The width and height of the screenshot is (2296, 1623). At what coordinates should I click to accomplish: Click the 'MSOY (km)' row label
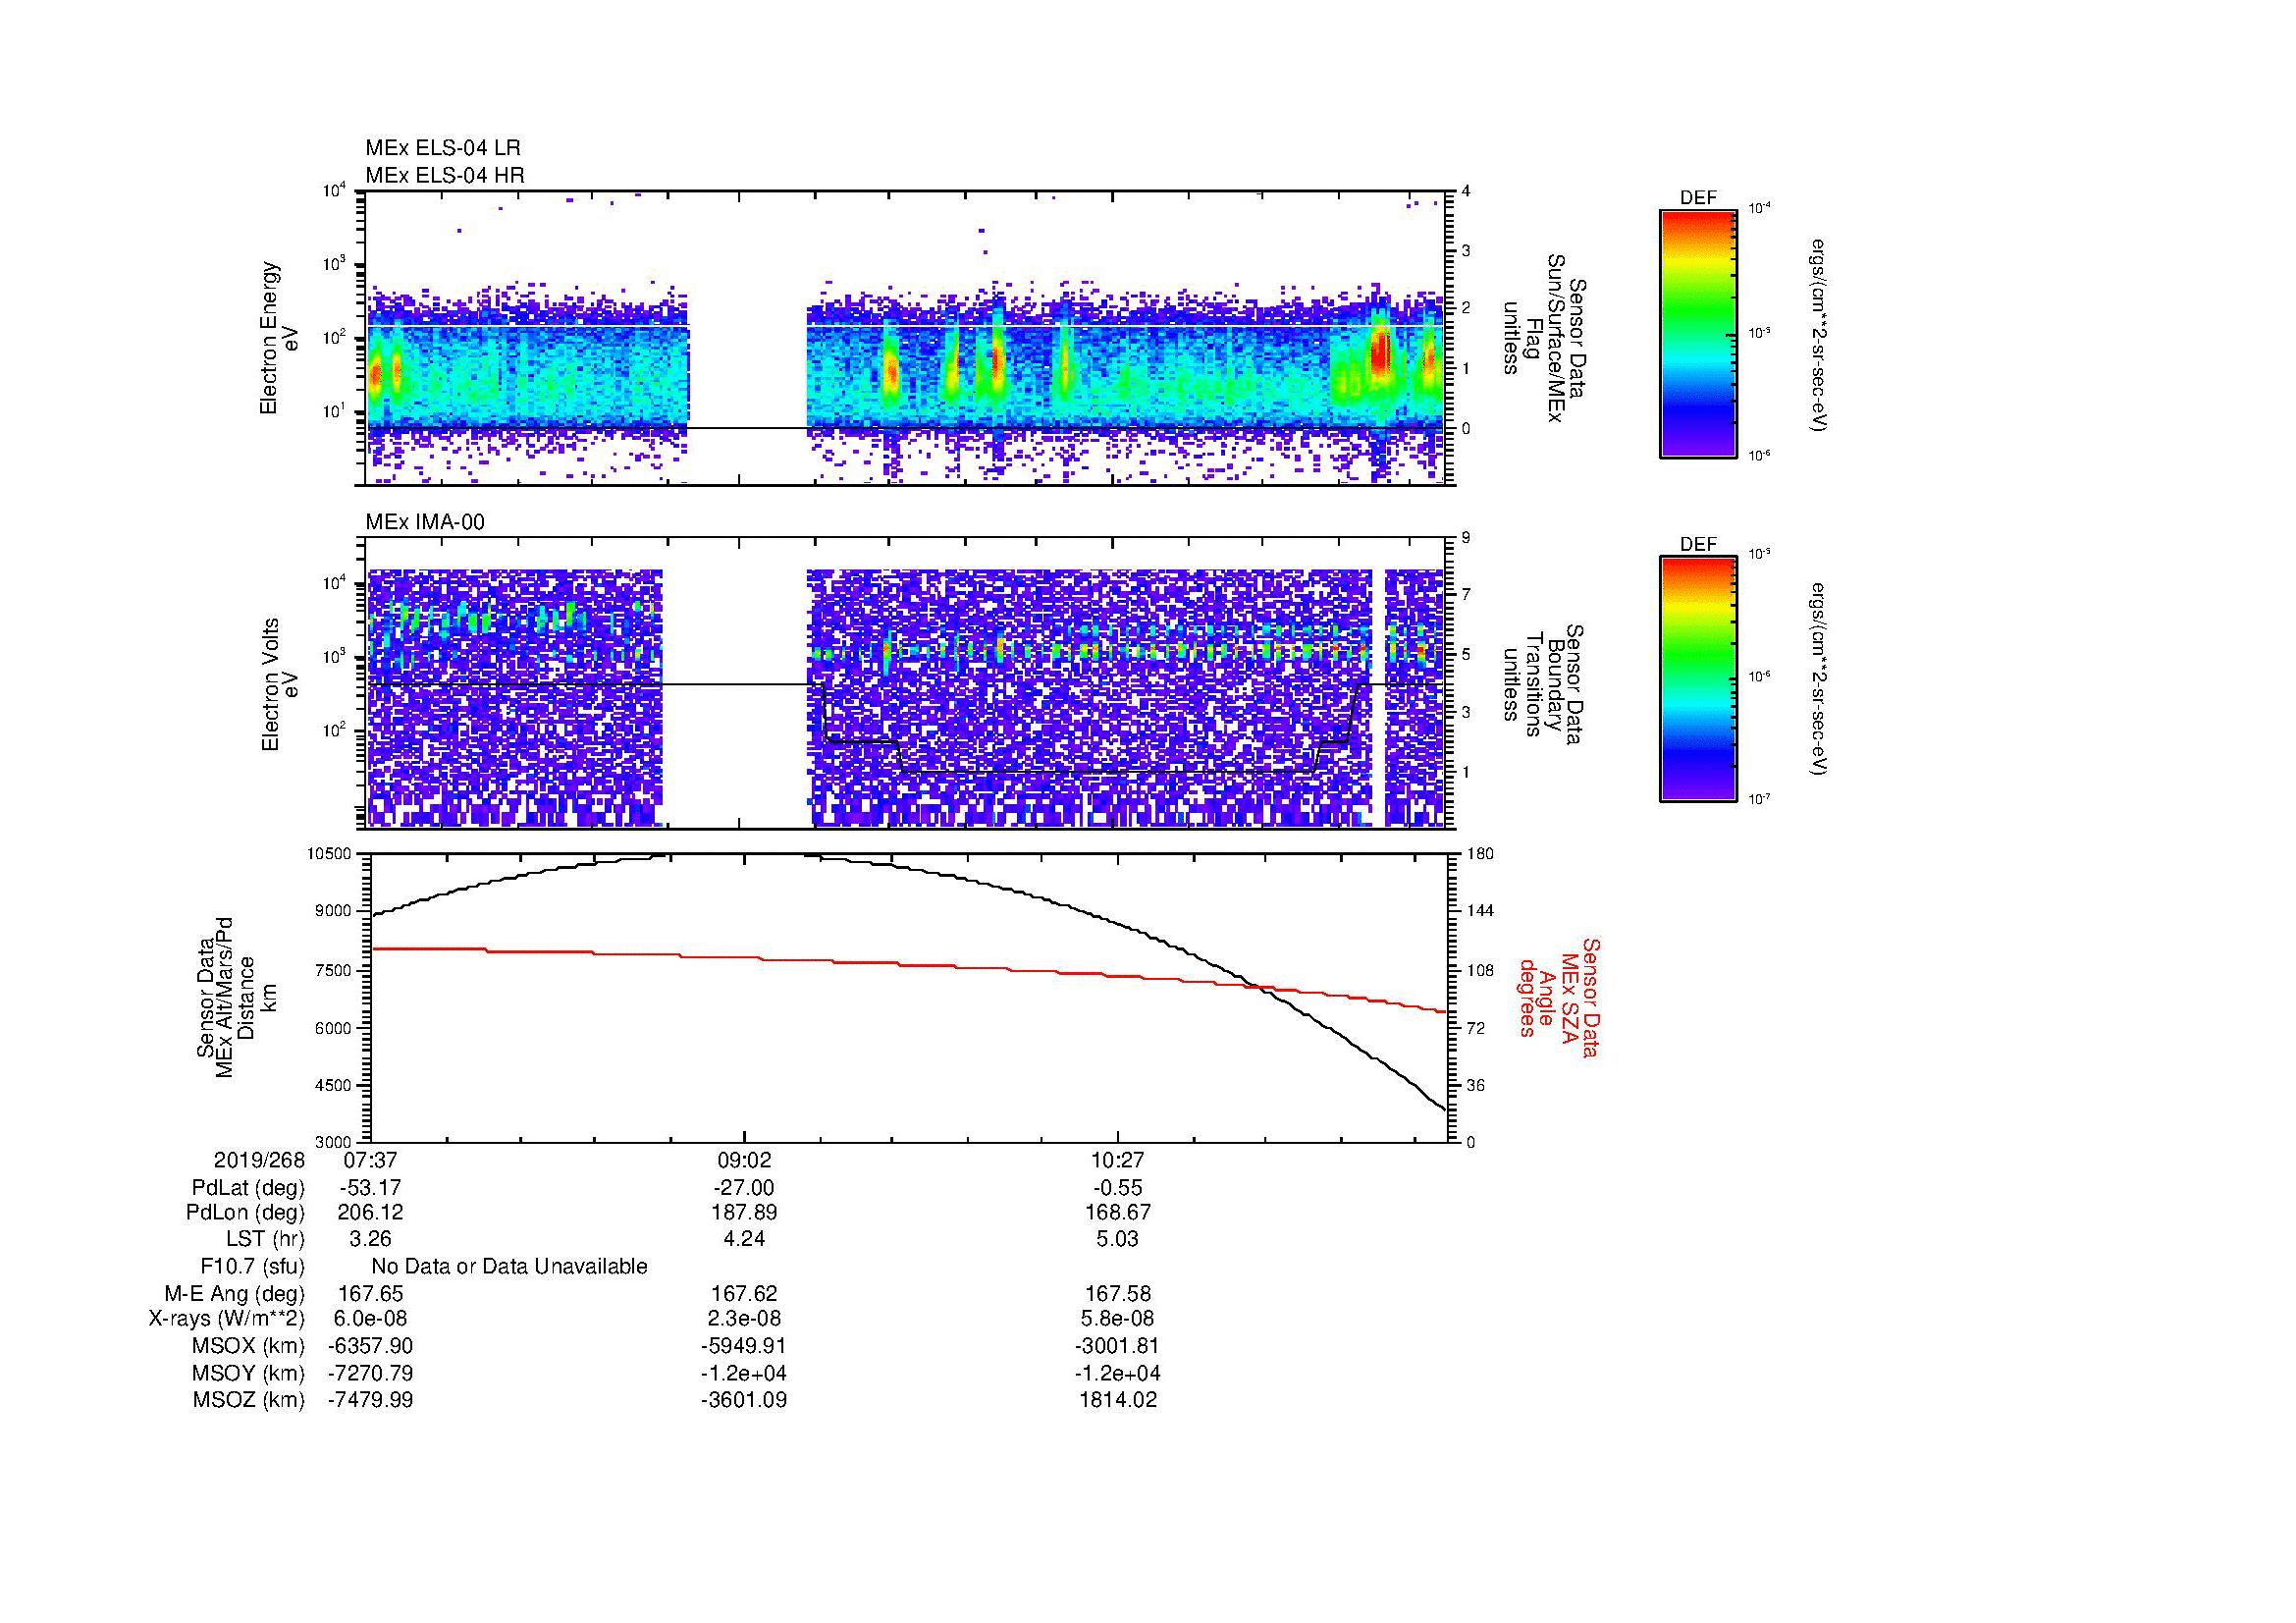point(248,1374)
